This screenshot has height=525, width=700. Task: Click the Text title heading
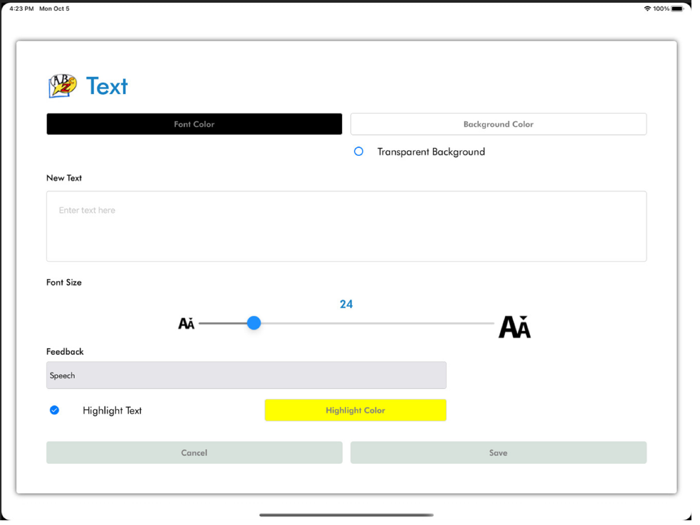(107, 86)
